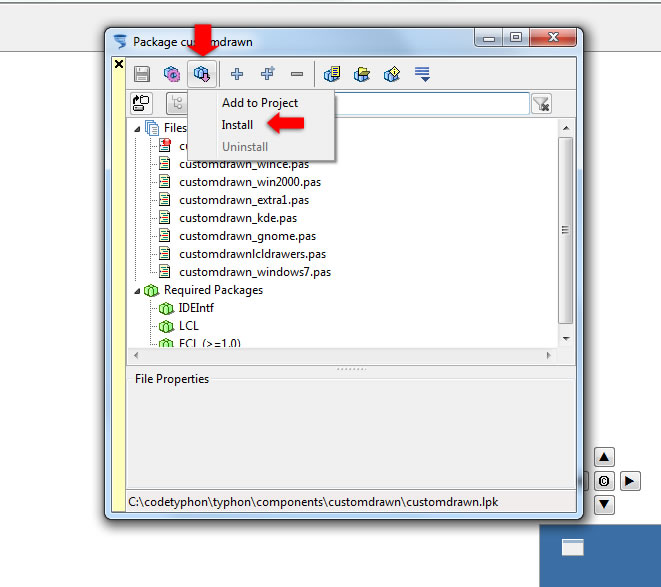Click the Remove item minus icon
The image size is (661, 587).
click(x=297, y=74)
